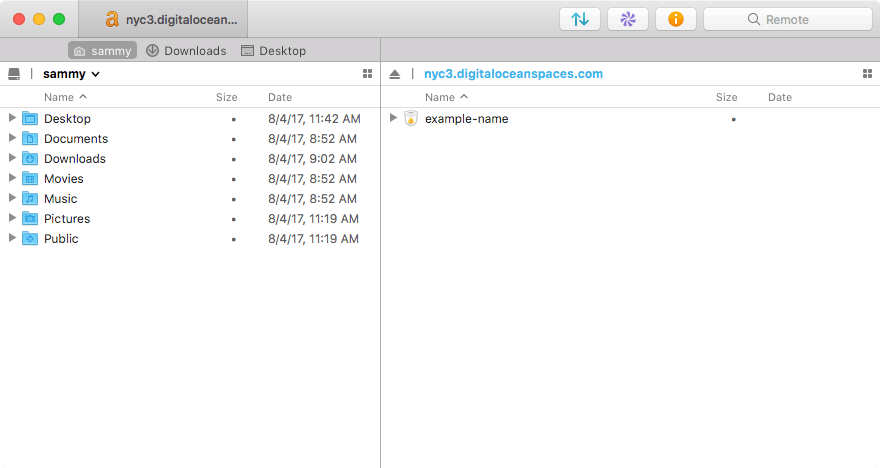Click the Music folder icon
The width and height of the screenshot is (880, 468).
click(x=30, y=199)
